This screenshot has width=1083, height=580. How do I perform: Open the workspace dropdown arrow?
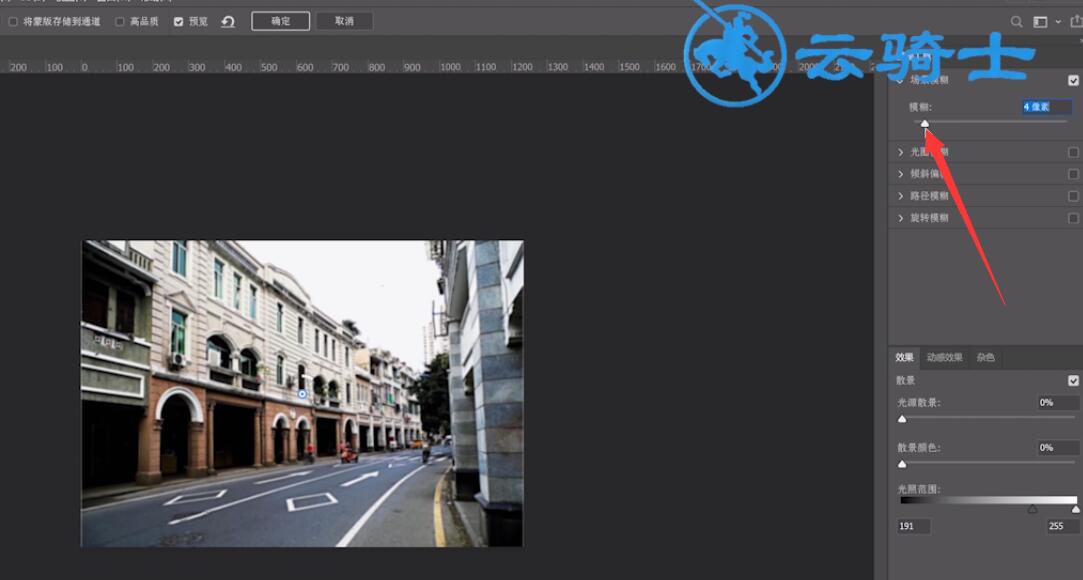tap(1058, 22)
